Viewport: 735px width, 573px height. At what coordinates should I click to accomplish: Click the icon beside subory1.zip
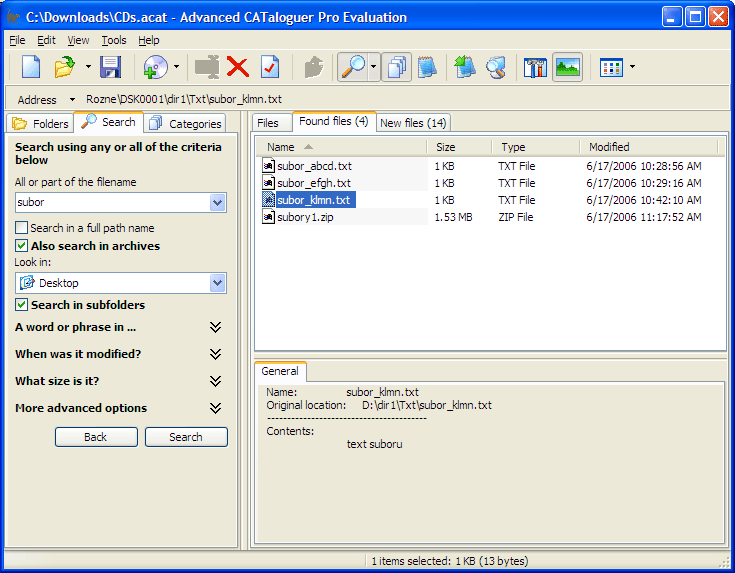pos(269,217)
